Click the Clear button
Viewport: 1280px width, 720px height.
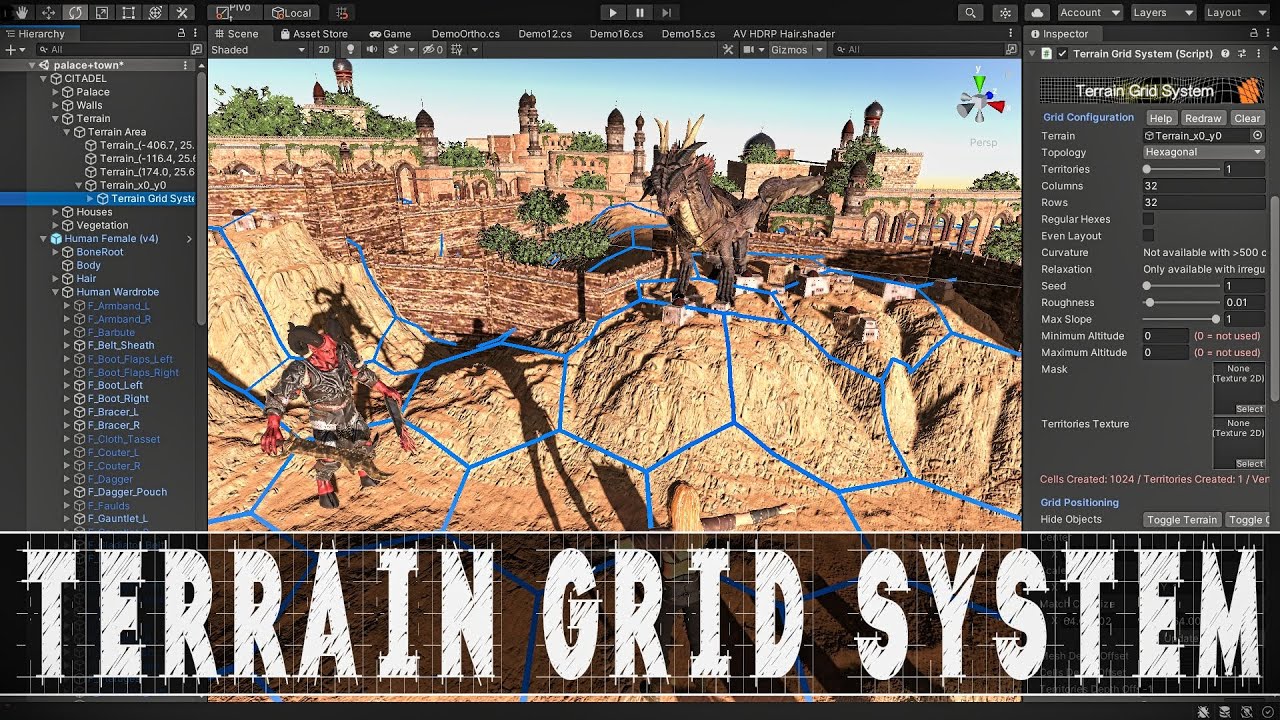point(1247,118)
